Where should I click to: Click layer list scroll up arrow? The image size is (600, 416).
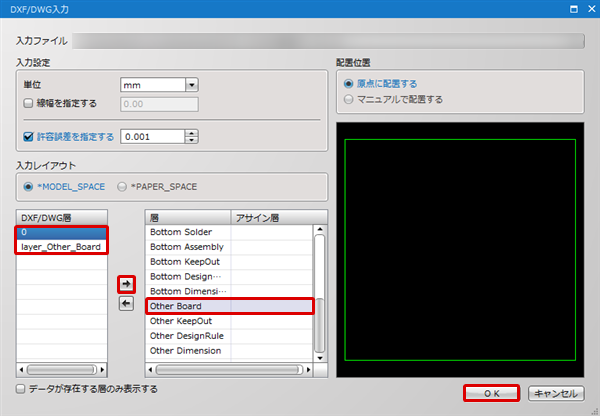coord(320,229)
